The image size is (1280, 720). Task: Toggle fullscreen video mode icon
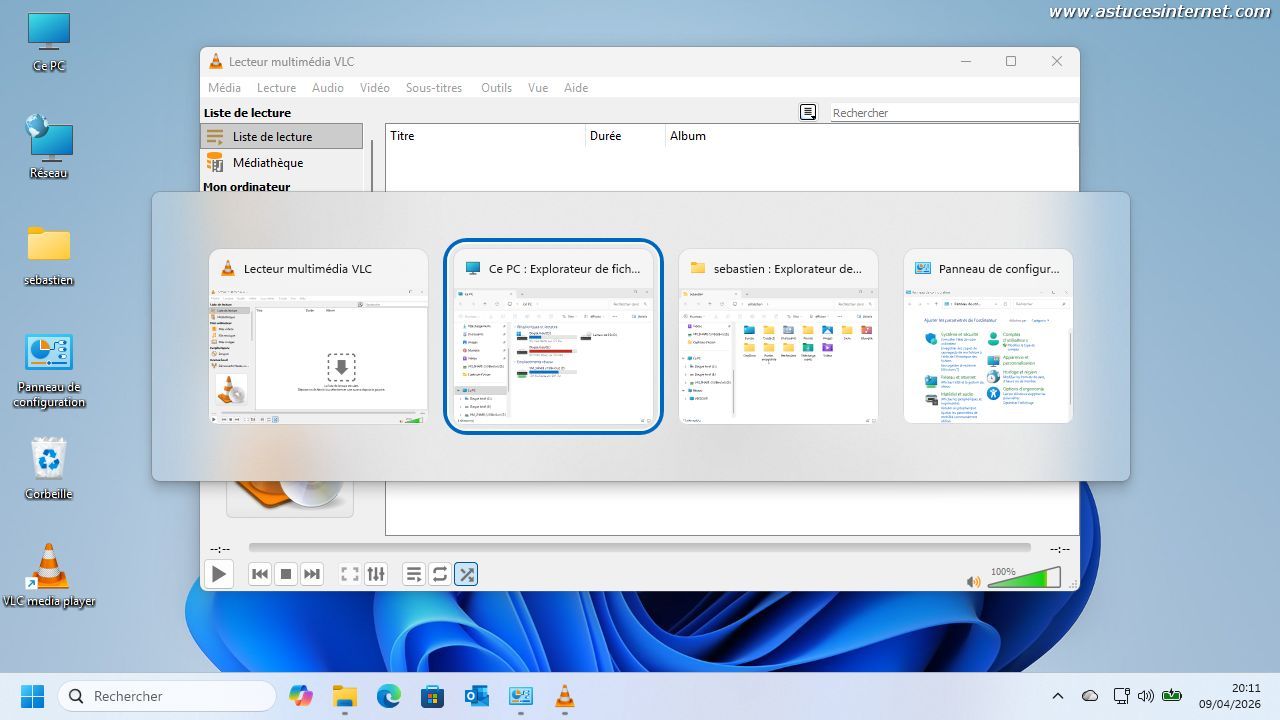(350, 574)
